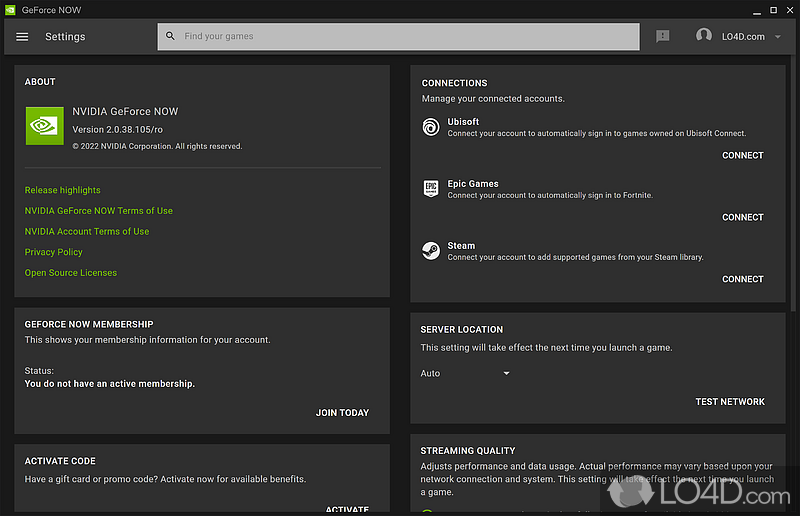This screenshot has height=516, width=800.
Task: Open the hamburger navigation menu
Action: click(x=22, y=37)
